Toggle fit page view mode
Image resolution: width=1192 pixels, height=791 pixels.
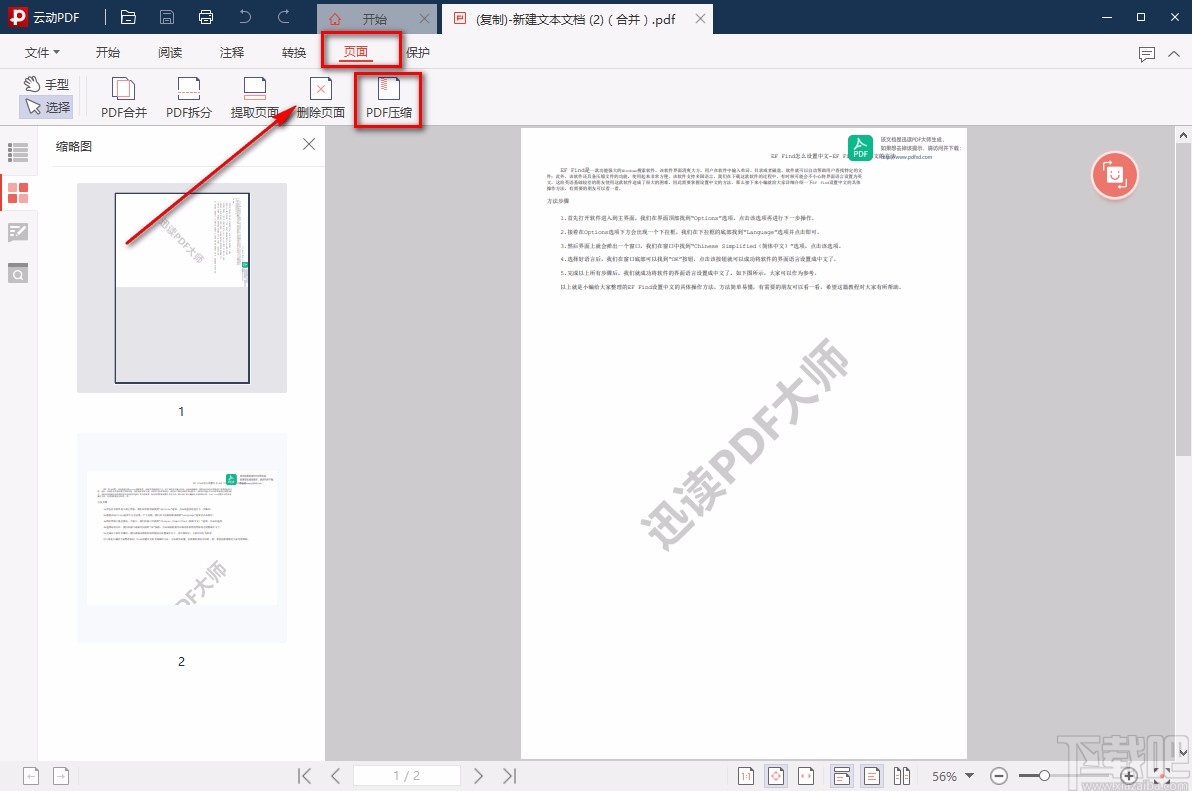[776, 776]
